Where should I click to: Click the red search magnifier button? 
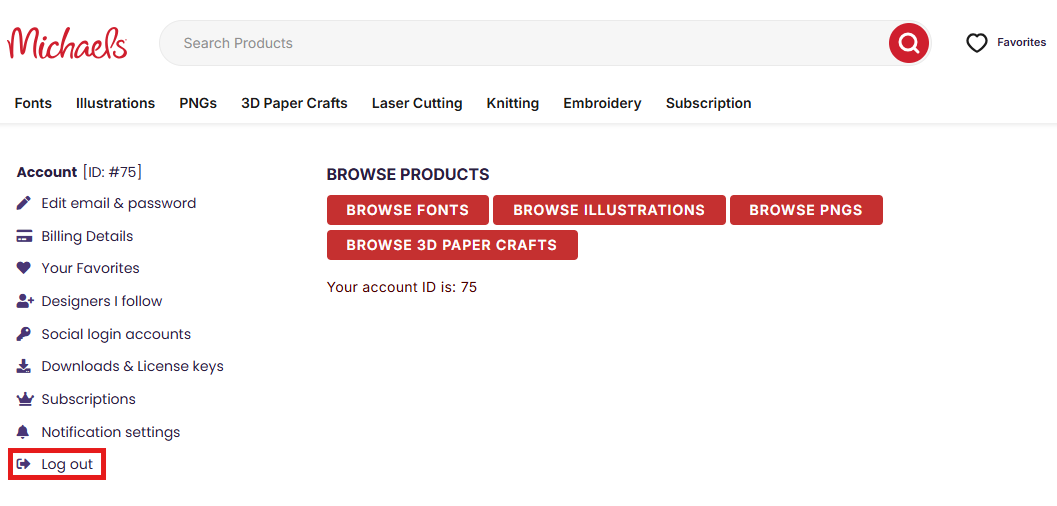(x=908, y=43)
